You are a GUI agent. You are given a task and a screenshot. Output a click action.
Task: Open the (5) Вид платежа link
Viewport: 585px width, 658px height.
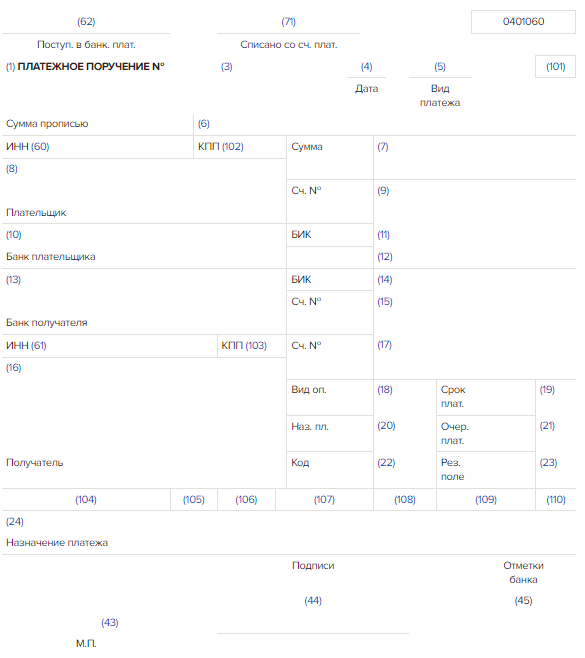pos(440,66)
